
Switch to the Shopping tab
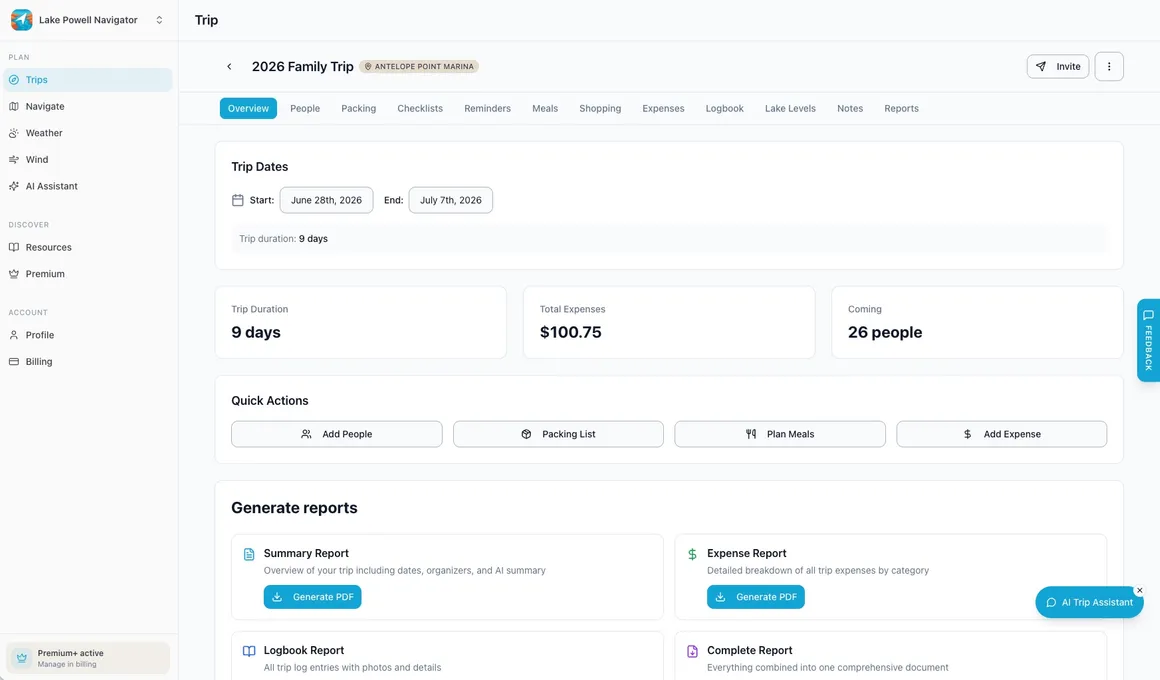click(x=600, y=108)
